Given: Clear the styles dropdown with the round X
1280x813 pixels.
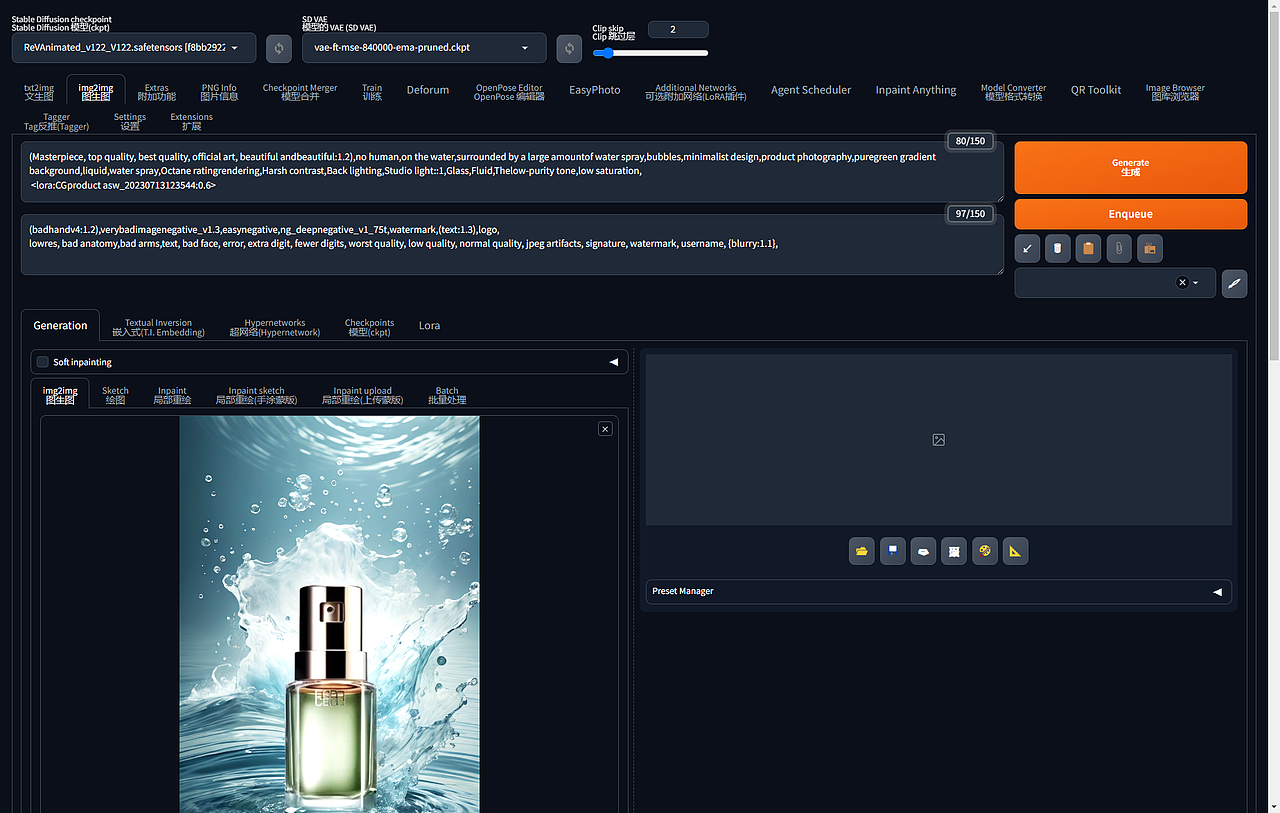Looking at the screenshot, I should [x=1182, y=283].
